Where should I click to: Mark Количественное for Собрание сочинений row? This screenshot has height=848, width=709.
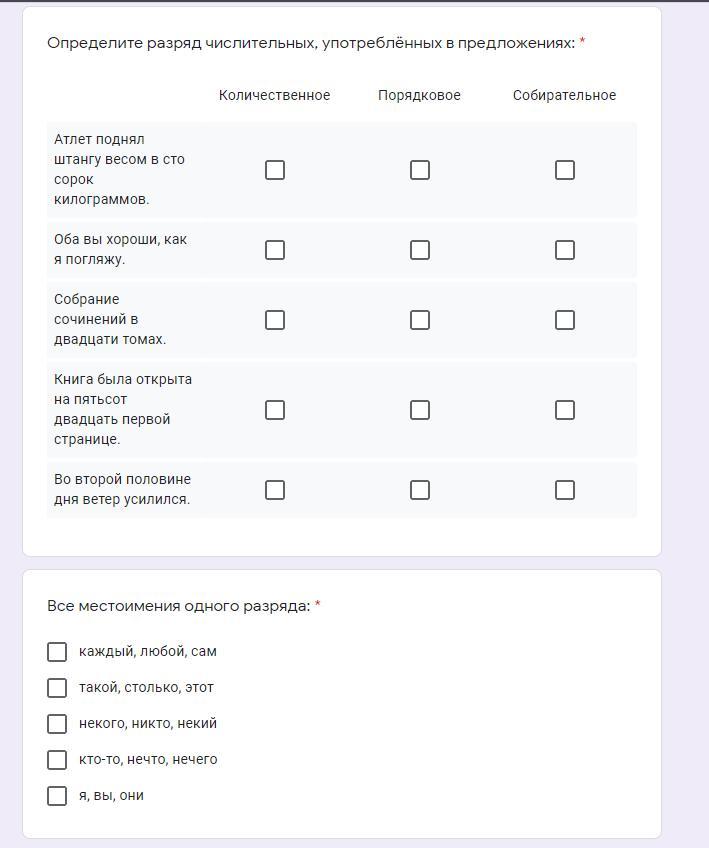point(275,320)
